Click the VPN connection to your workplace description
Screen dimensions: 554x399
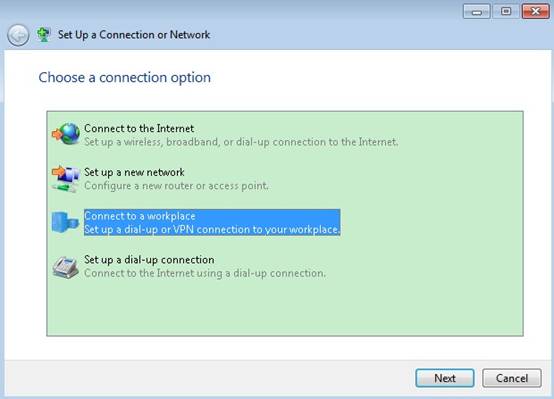click(212, 229)
